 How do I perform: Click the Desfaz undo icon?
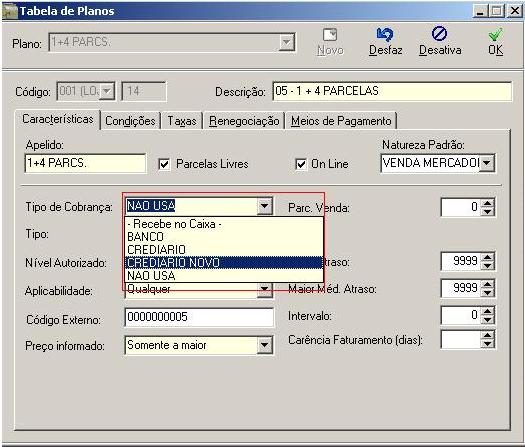(385, 34)
